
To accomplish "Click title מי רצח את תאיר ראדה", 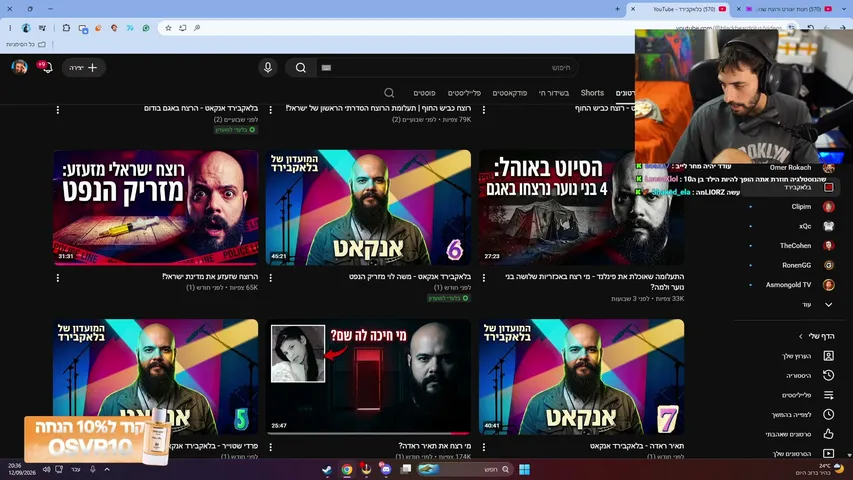I will tap(434, 446).
